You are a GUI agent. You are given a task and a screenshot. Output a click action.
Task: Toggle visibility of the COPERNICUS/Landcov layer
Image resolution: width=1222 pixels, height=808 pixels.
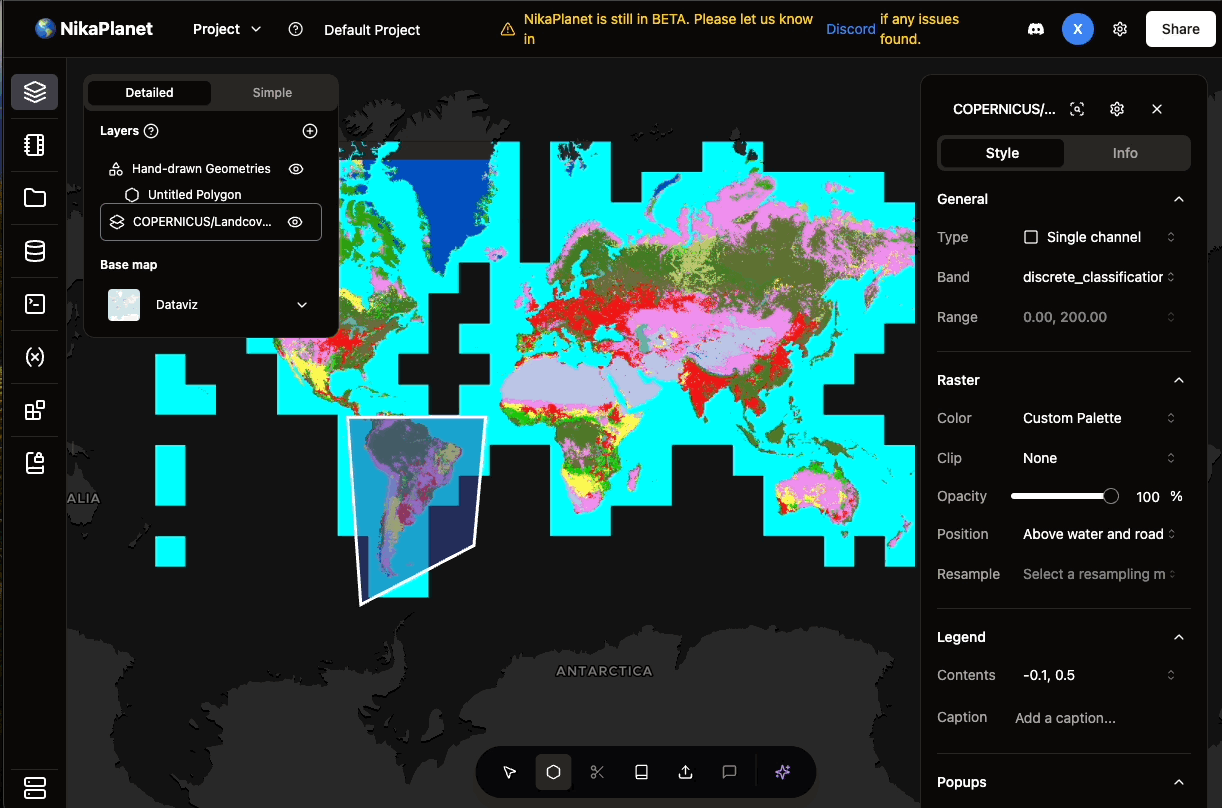coord(295,221)
